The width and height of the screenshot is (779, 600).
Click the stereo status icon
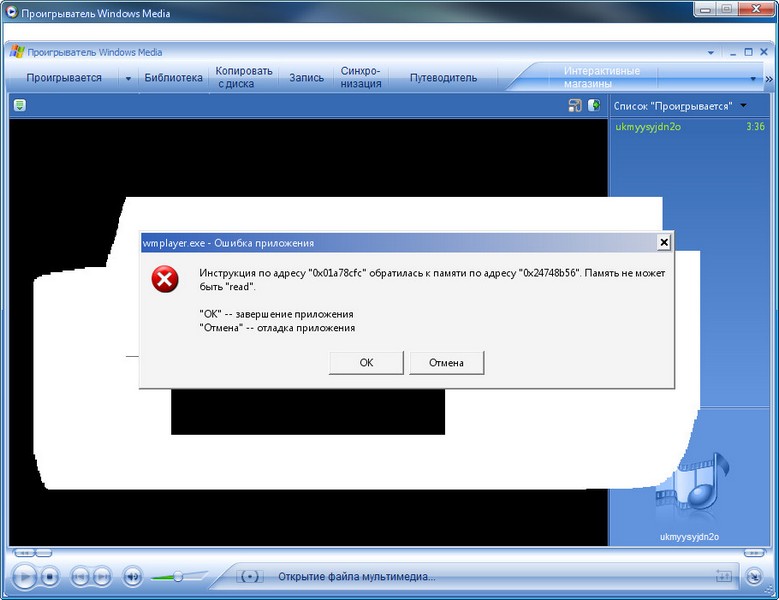249,577
